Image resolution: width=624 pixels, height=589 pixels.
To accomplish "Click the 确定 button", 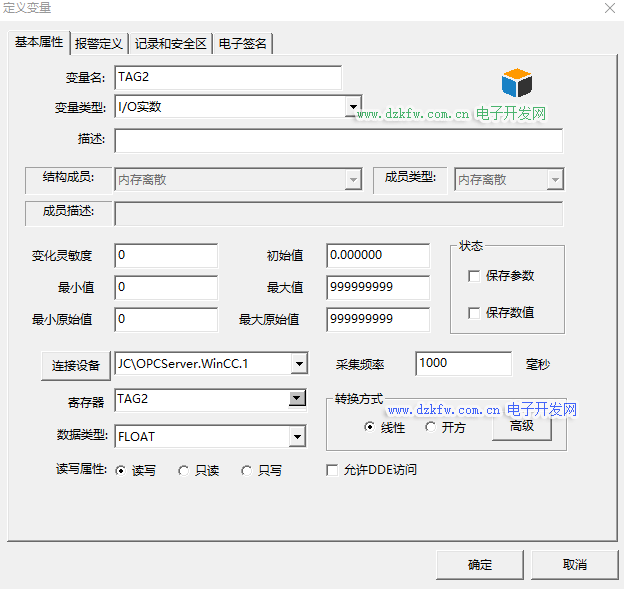I will [479, 564].
